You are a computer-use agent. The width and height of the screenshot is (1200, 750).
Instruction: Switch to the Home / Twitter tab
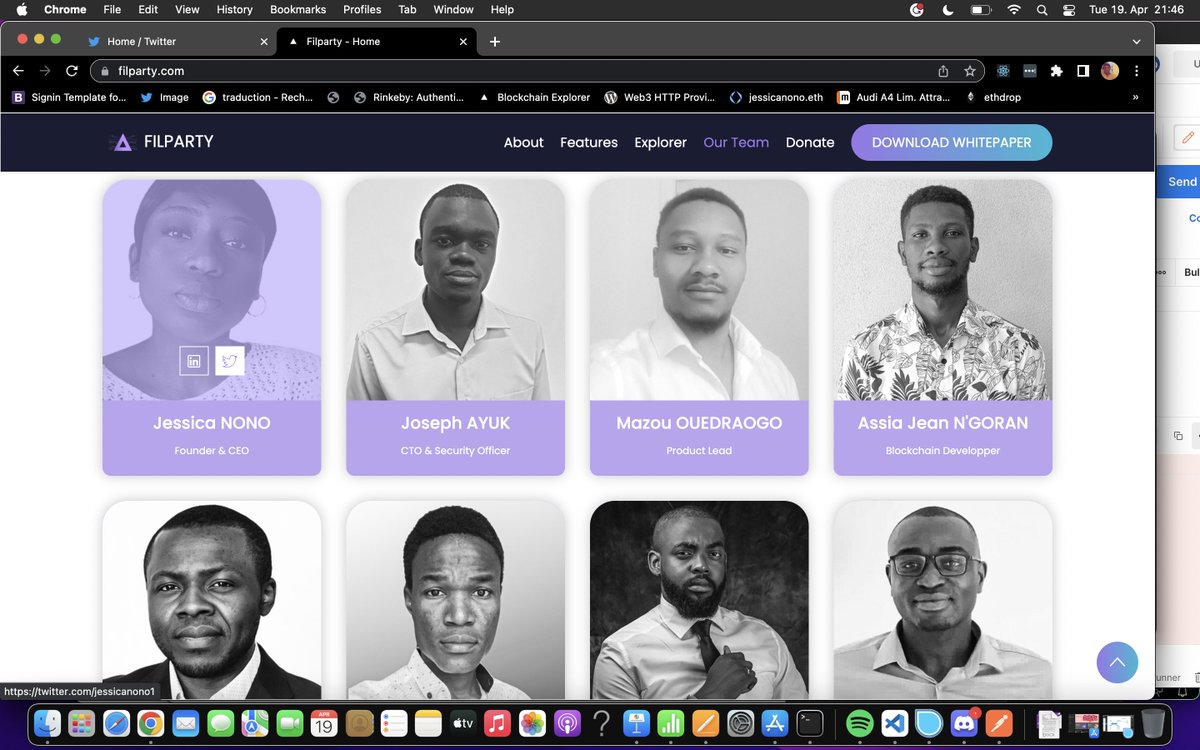coord(177,42)
